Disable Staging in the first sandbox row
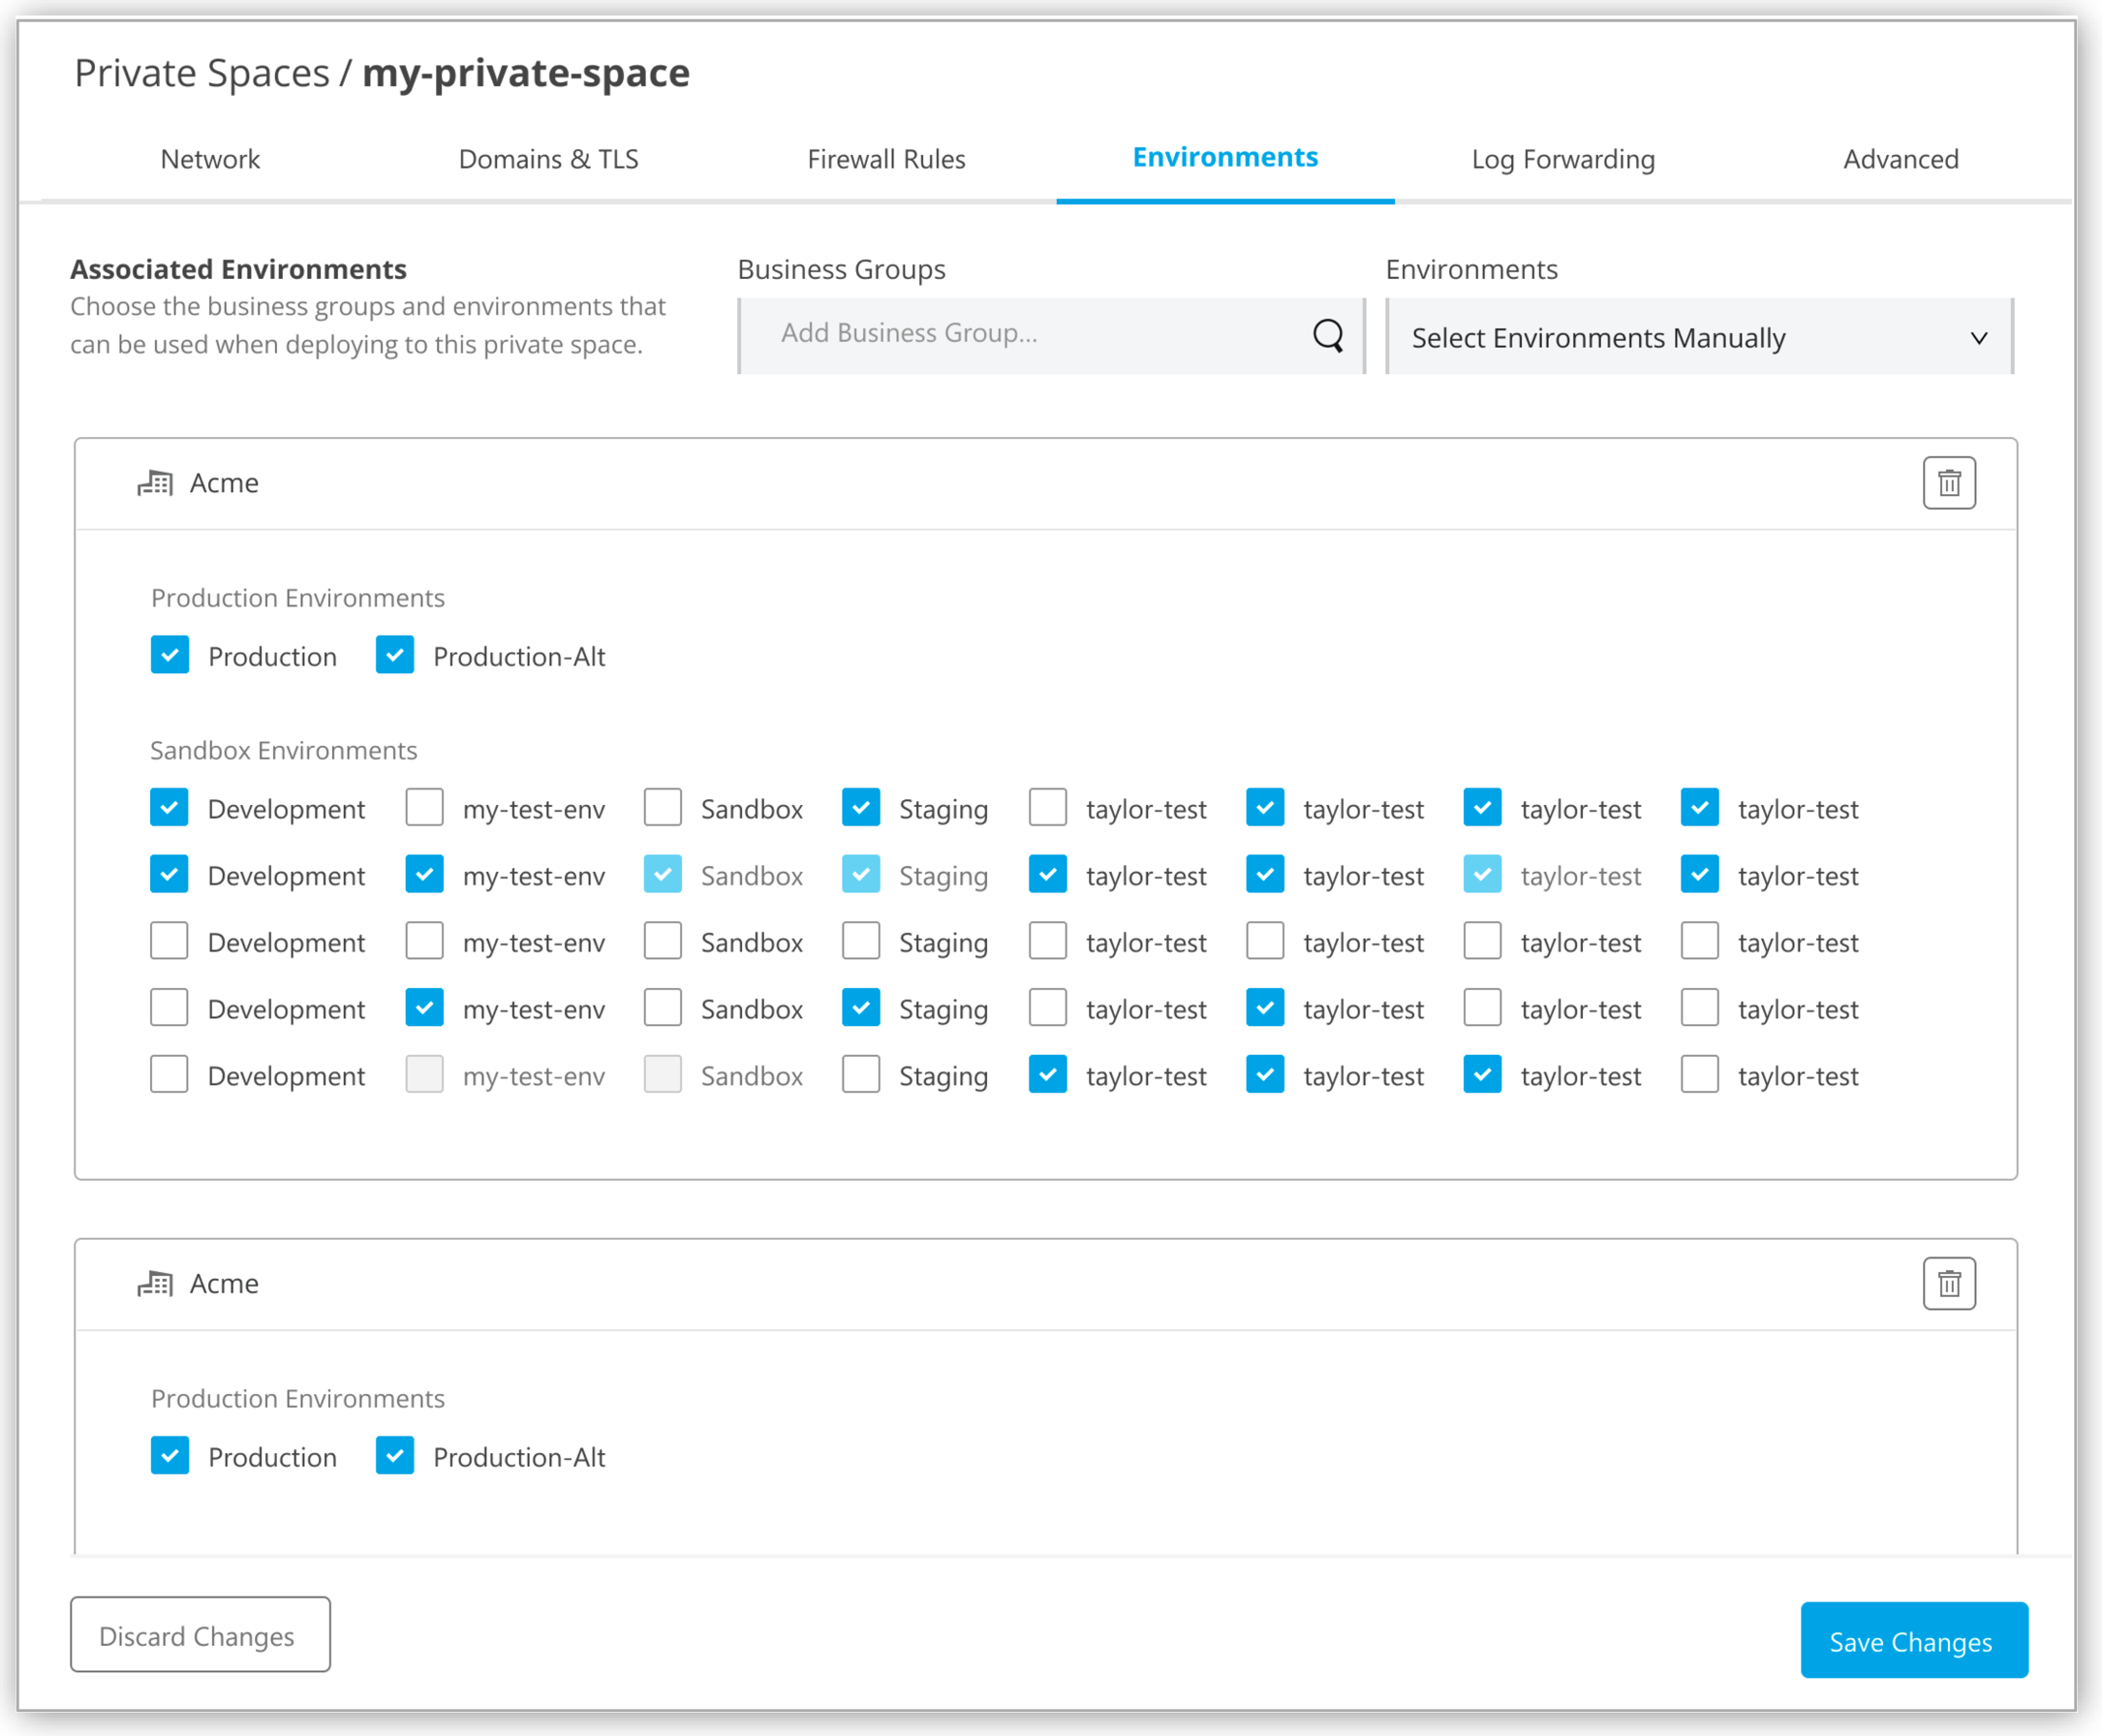Viewport: 2102px width, 1736px height. [x=861, y=808]
